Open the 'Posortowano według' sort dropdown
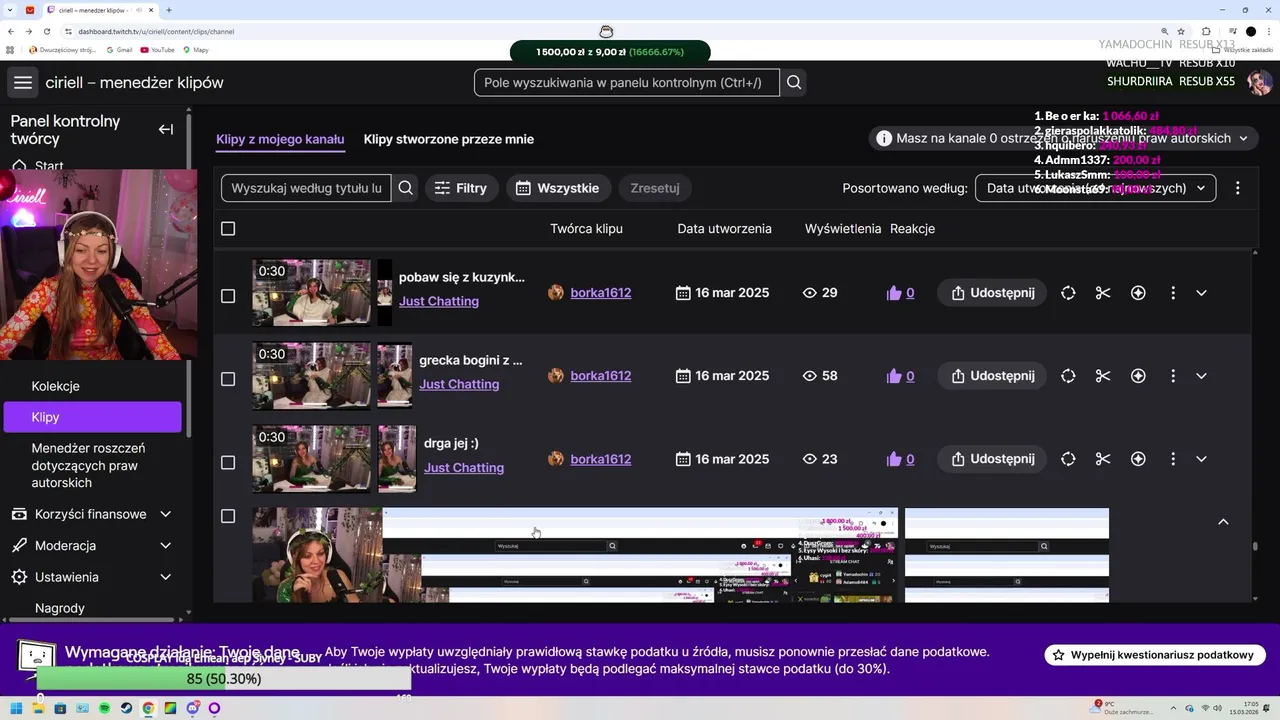 tap(1095, 188)
